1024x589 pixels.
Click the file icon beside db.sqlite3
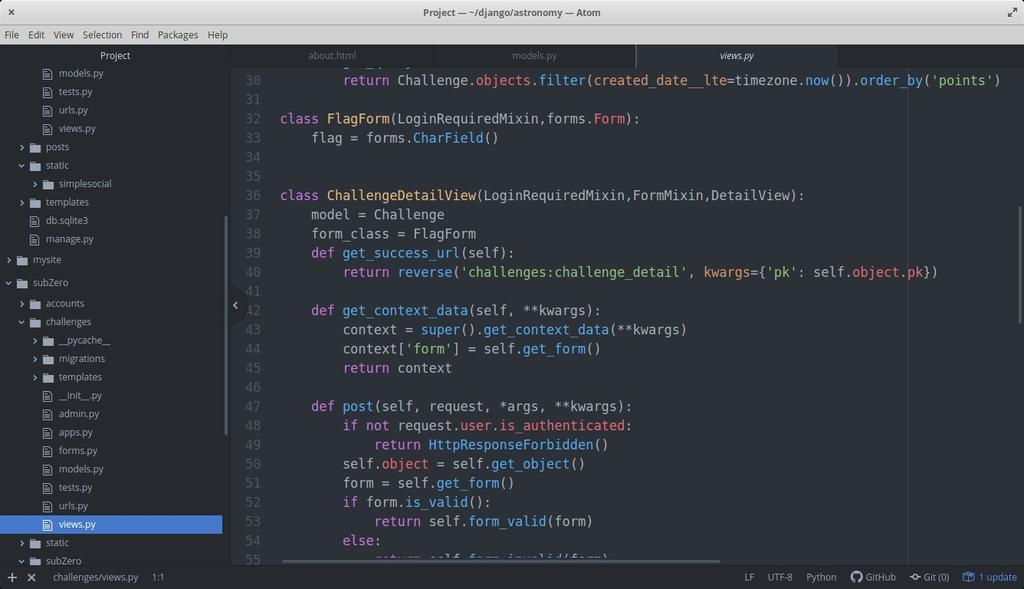pos(35,221)
